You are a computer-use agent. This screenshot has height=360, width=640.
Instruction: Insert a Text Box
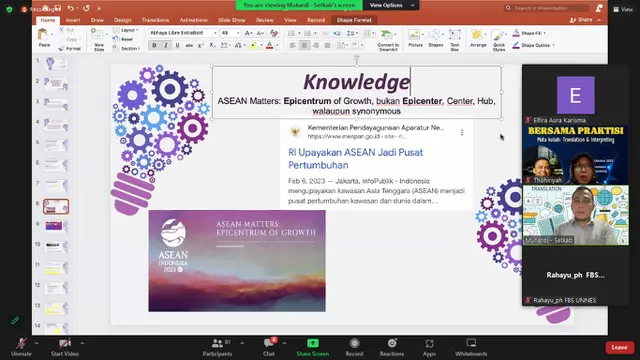(455, 35)
